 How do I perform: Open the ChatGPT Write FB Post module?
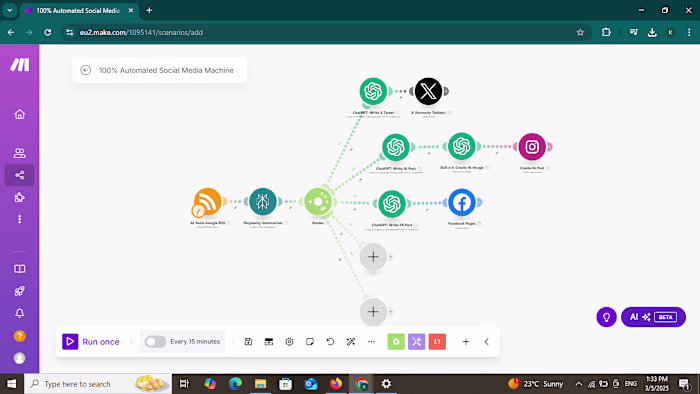click(x=392, y=203)
